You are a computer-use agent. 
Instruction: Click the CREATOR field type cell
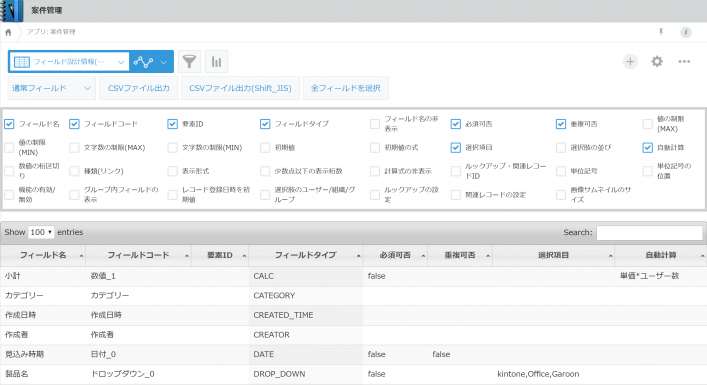click(306, 335)
